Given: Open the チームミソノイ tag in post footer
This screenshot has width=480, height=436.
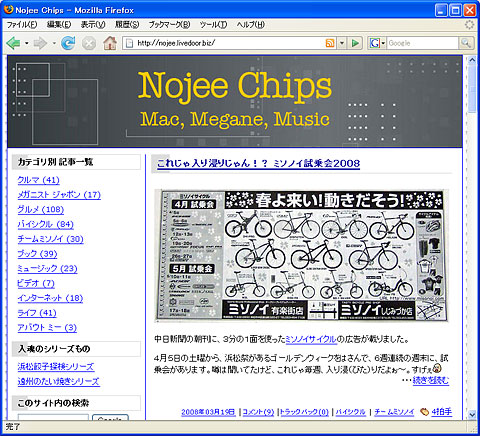Looking at the screenshot, I should pos(394,412).
